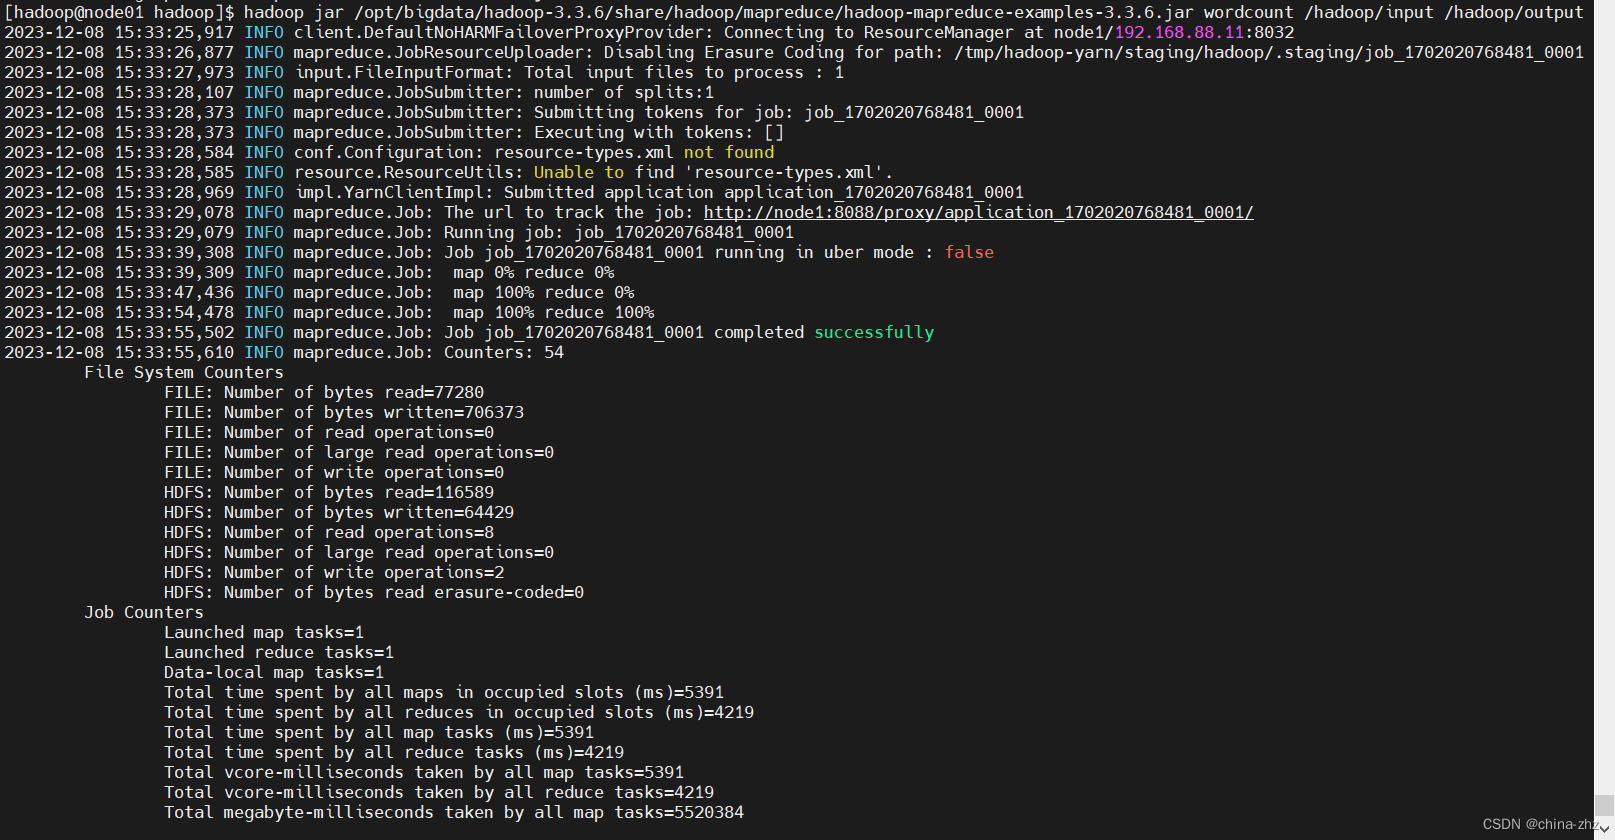Click the vertical scrollbar thumb
Screen dimensions: 1615x840
coord(1604,805)
